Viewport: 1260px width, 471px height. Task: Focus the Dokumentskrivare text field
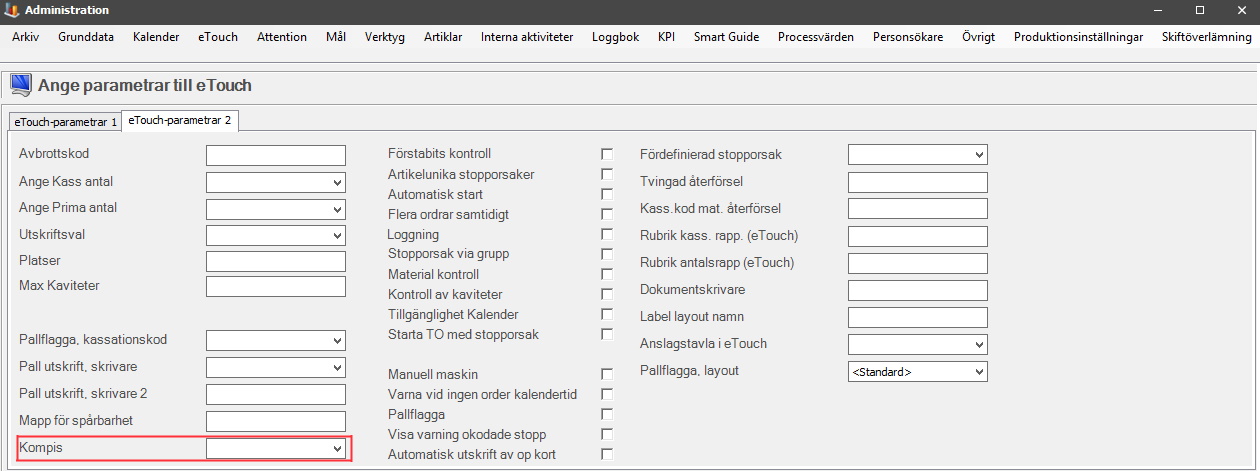[x=918, y=291]
